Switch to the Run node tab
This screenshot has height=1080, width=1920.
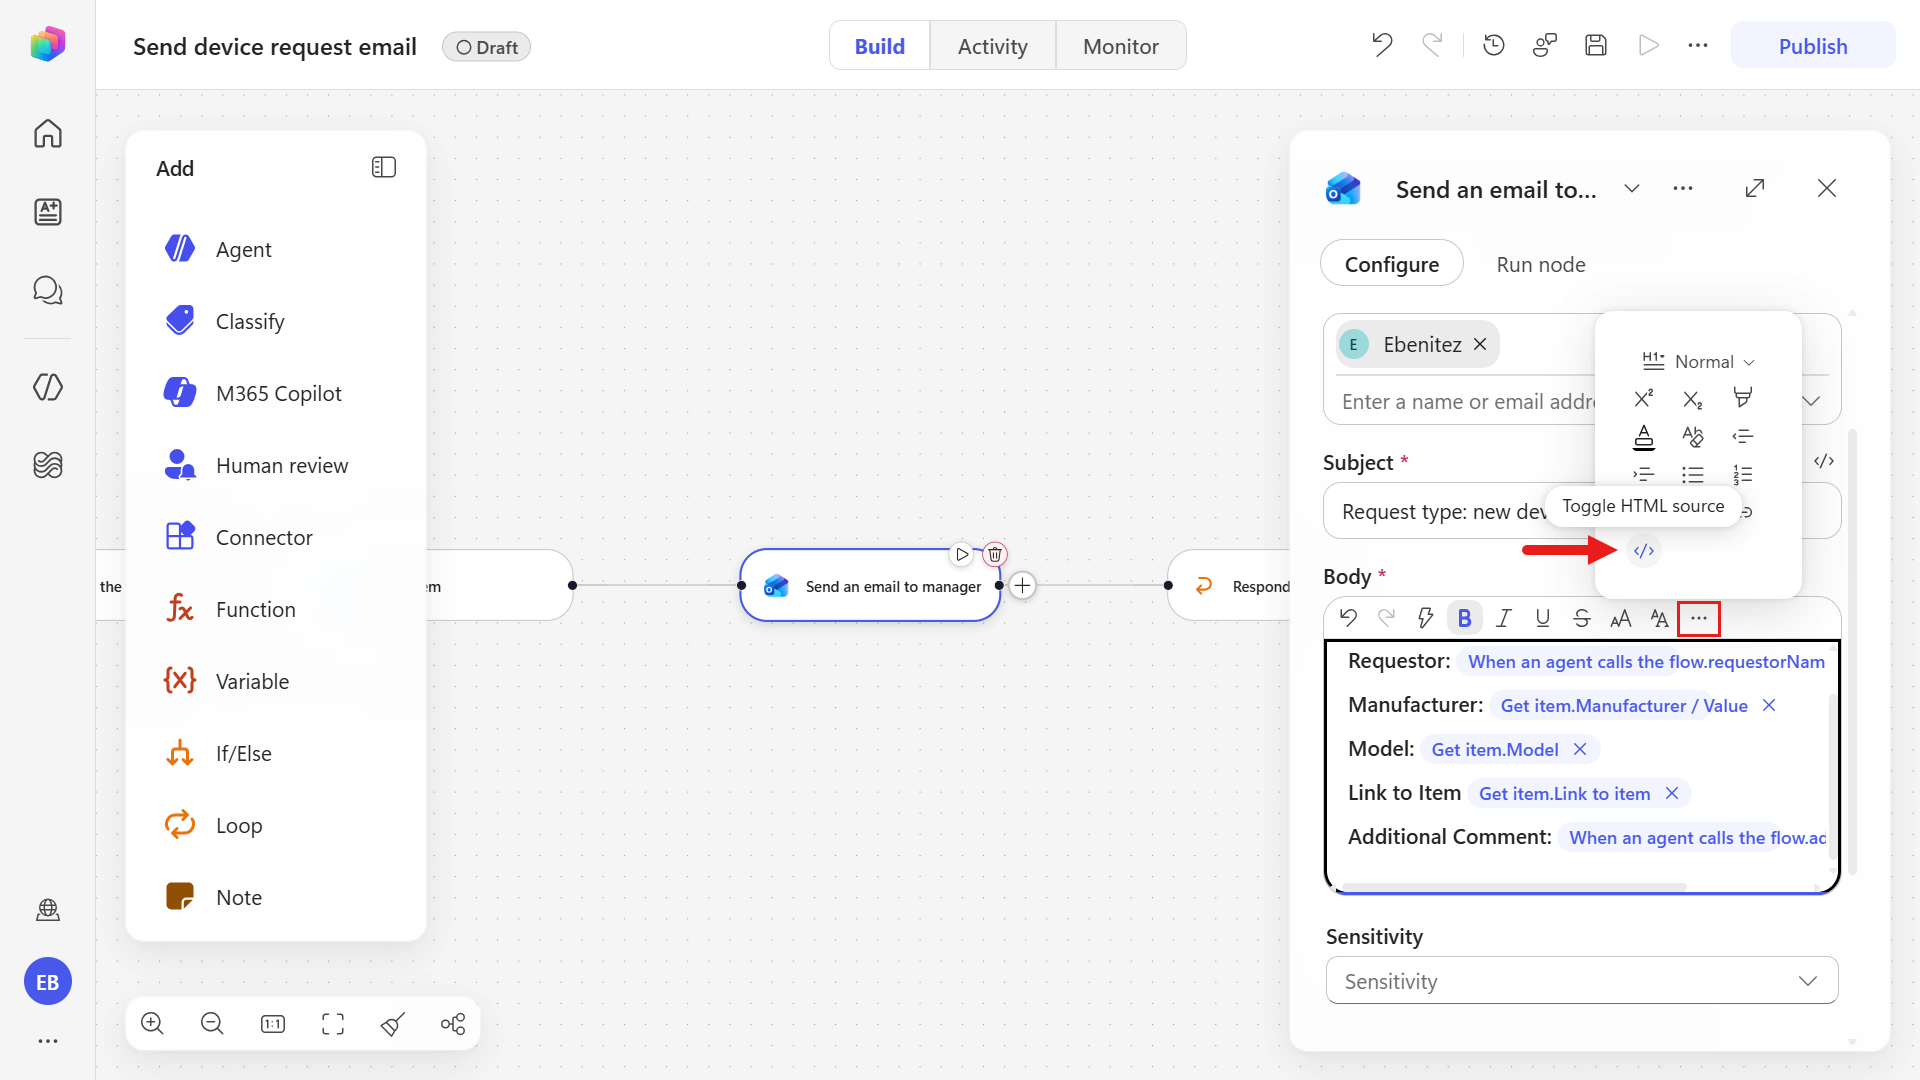(1541, 264)
